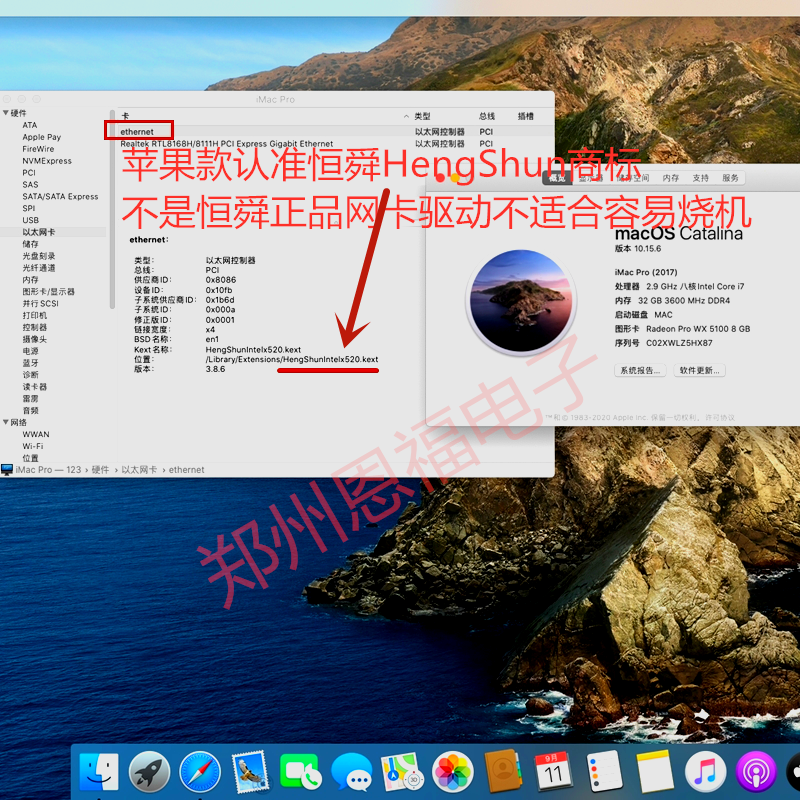The height and width of the screenshot is (800, 800).
Task: Click the 软件更新... button
Action: click(699, 370)
